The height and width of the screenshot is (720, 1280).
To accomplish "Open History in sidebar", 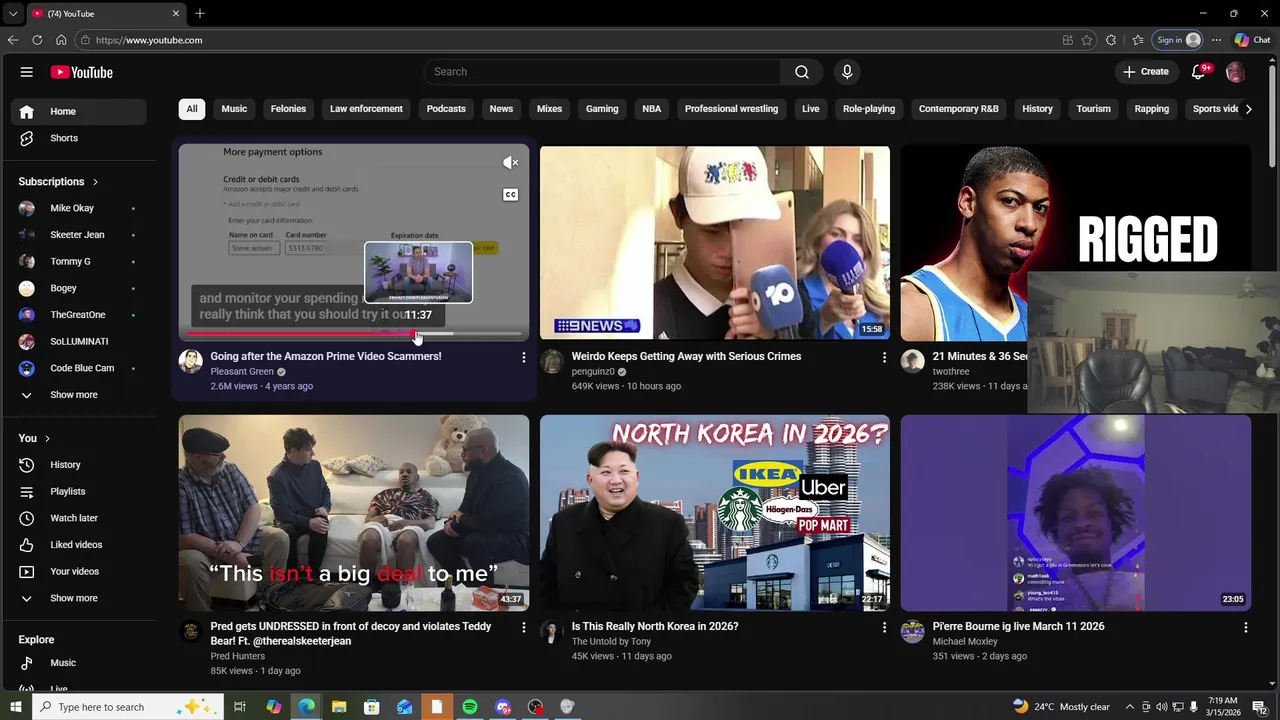I will point(80,465).
